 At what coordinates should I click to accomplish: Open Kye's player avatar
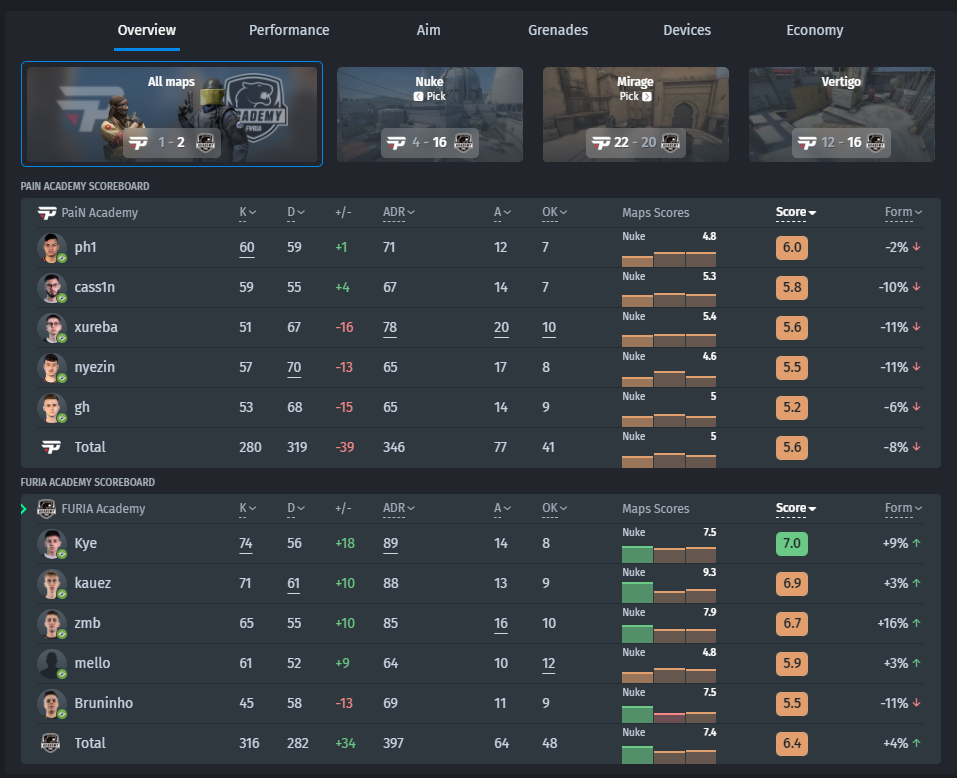pyautogui.click(x=52, y=544)
